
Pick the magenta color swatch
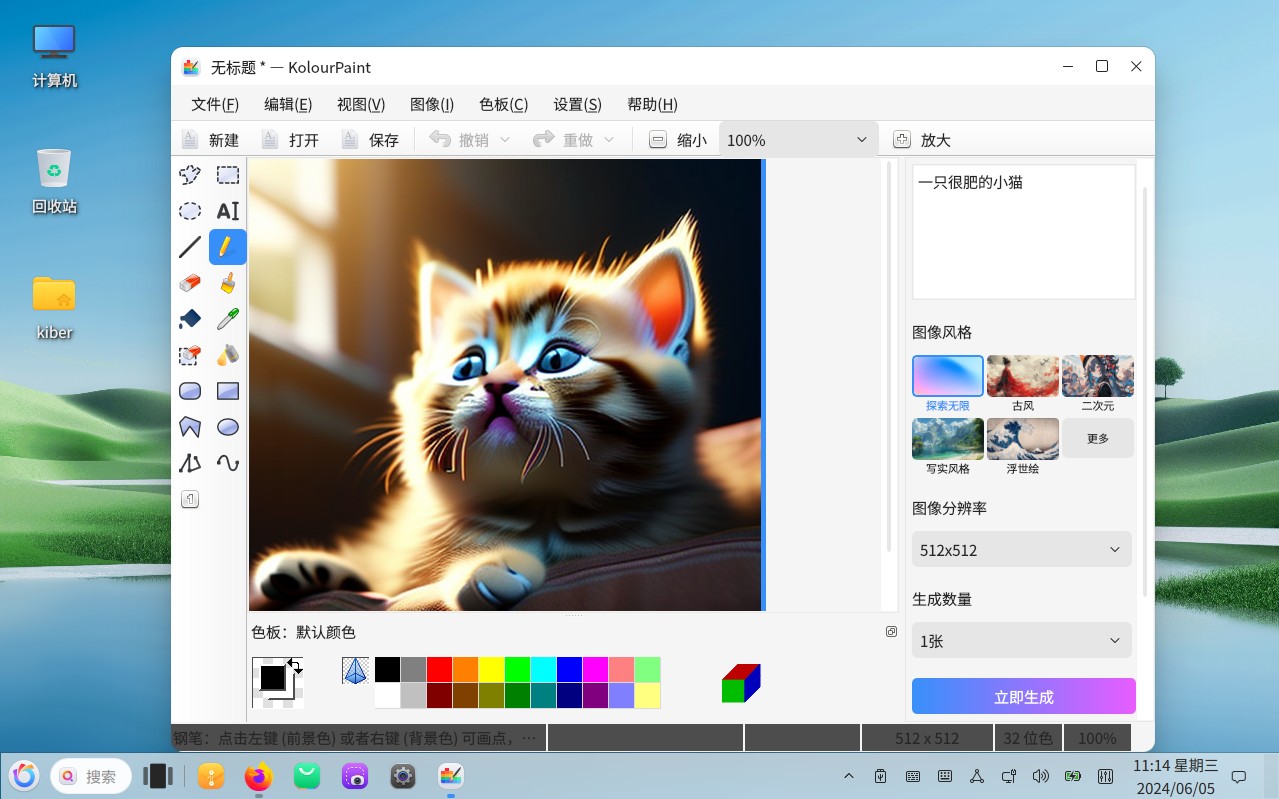pos(595,670)
